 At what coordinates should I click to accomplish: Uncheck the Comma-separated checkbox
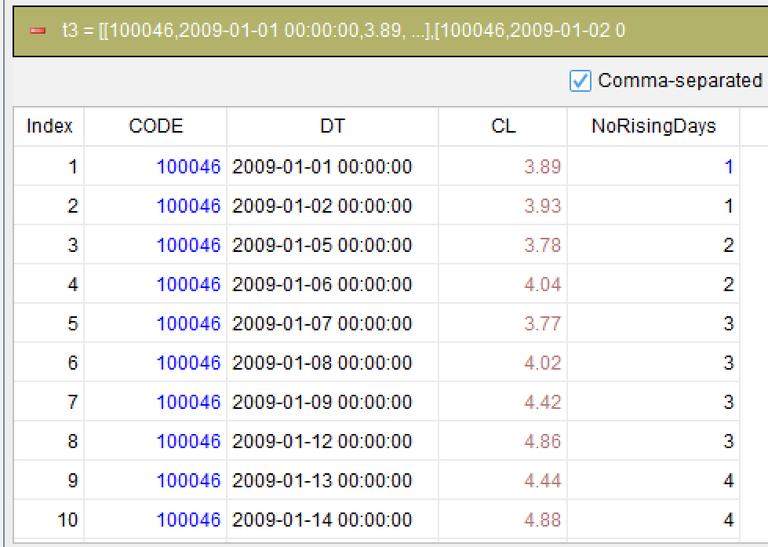coord(580,81)
